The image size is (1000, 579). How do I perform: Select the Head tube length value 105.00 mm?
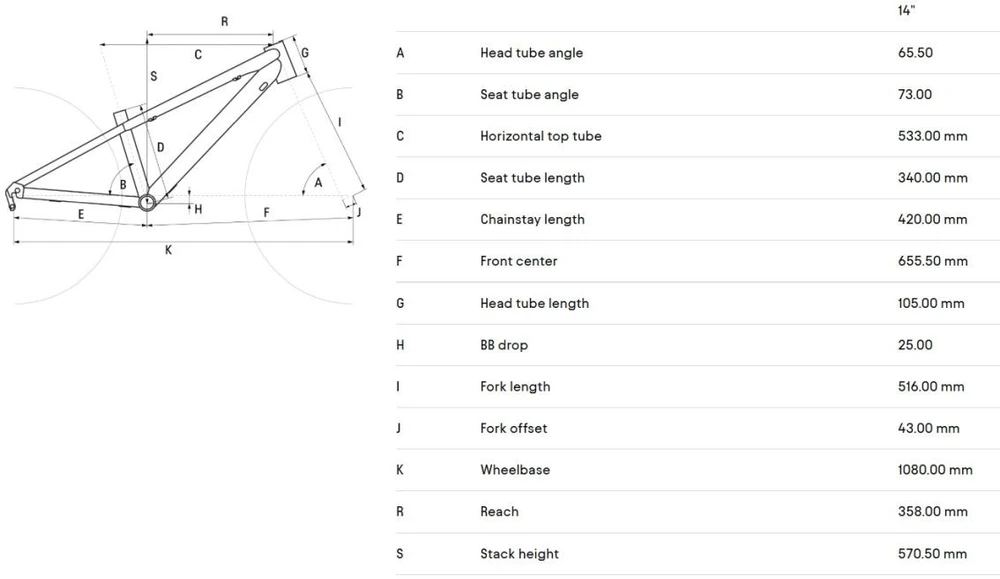coord(931,304)
